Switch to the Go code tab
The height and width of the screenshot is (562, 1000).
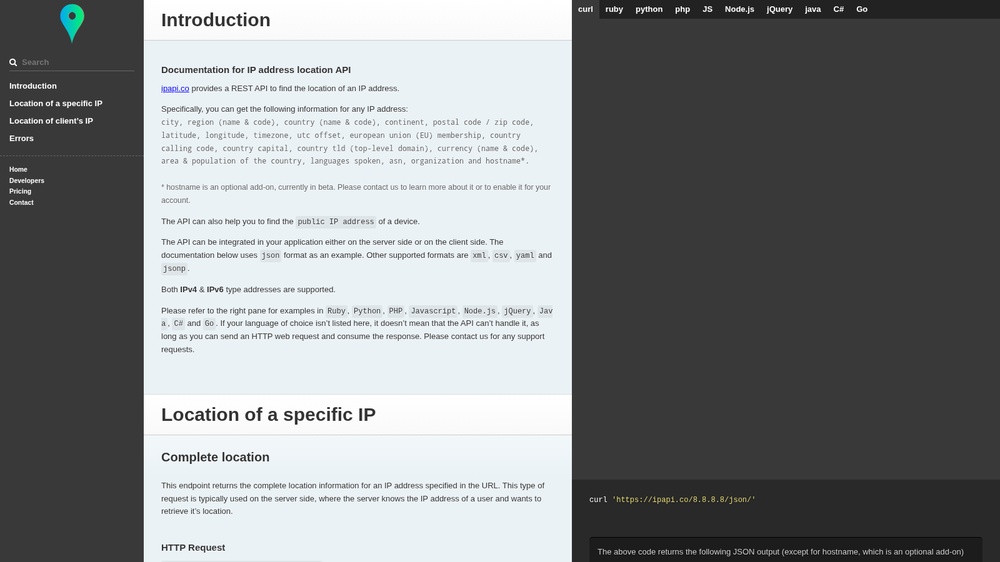pyautogui.click(x=862, y=9)
